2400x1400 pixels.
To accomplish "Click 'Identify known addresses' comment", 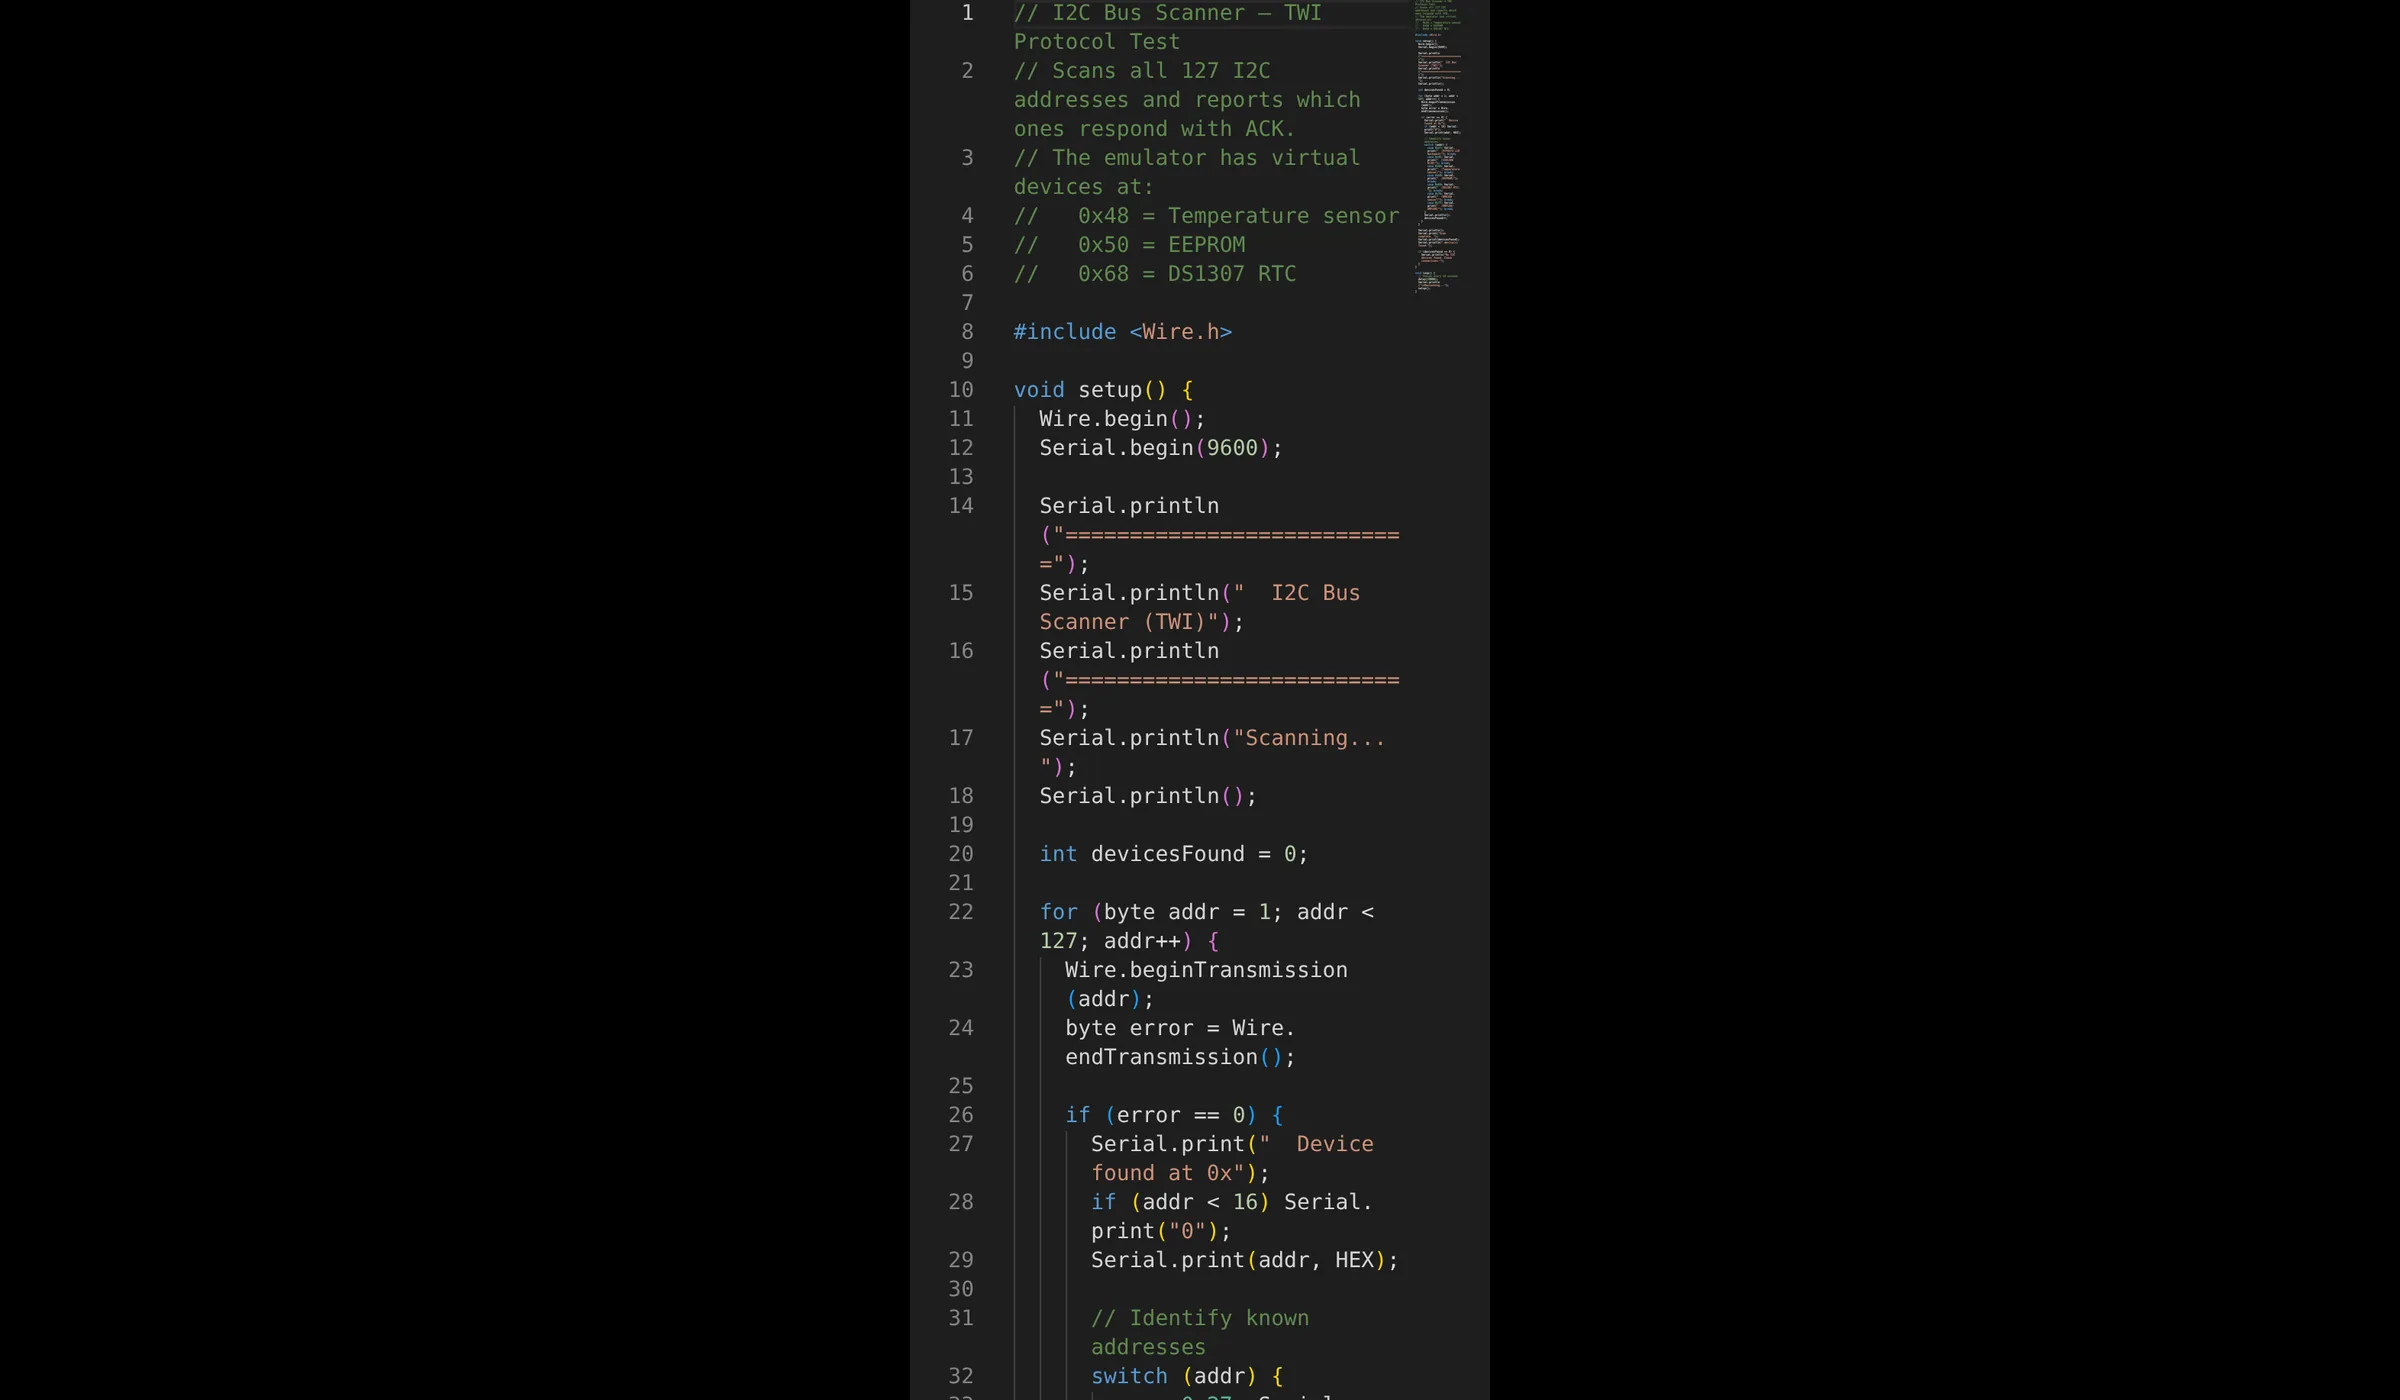I will click(x=1200, y=1332).
